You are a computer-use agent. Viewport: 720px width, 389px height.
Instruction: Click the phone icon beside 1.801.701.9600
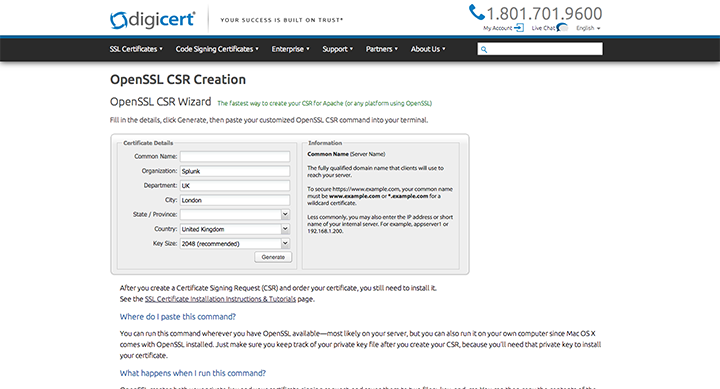click(476, 12)
